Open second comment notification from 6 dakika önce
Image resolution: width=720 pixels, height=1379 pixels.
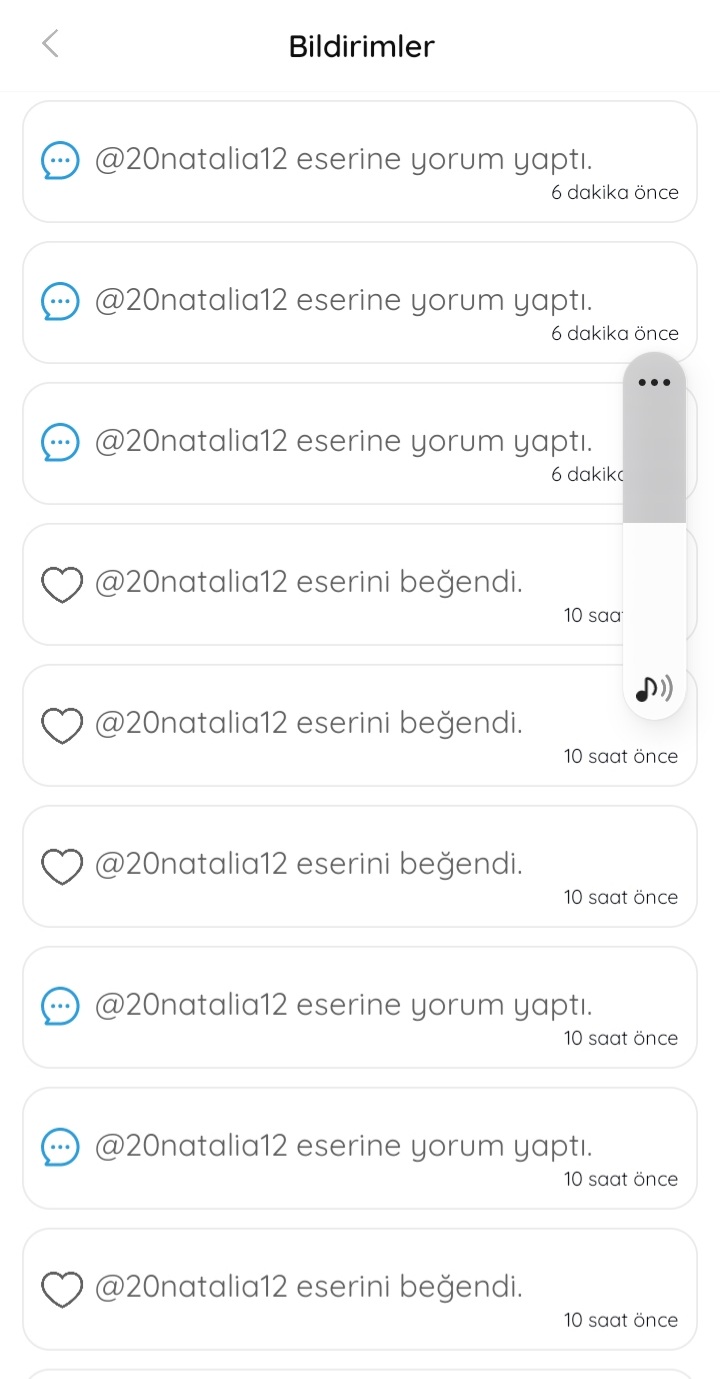coord(360,302)
